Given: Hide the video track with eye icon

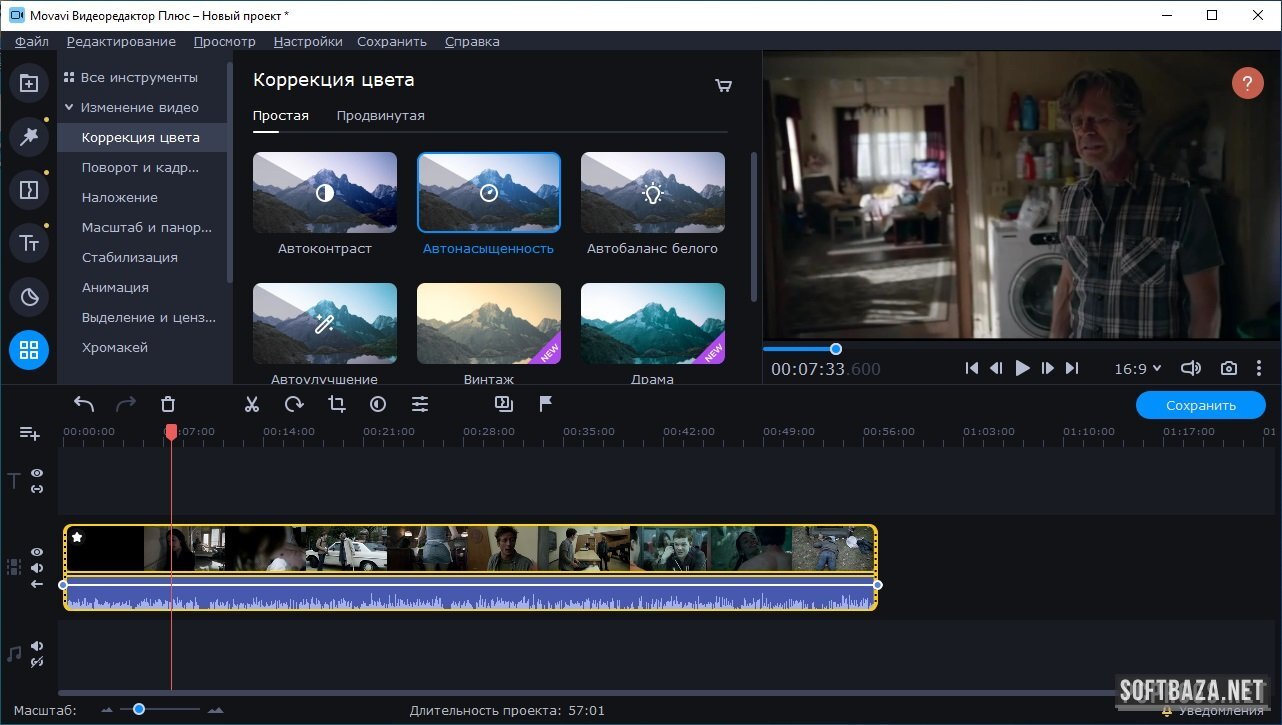Looking at the screenshot, I should point(37,552).
